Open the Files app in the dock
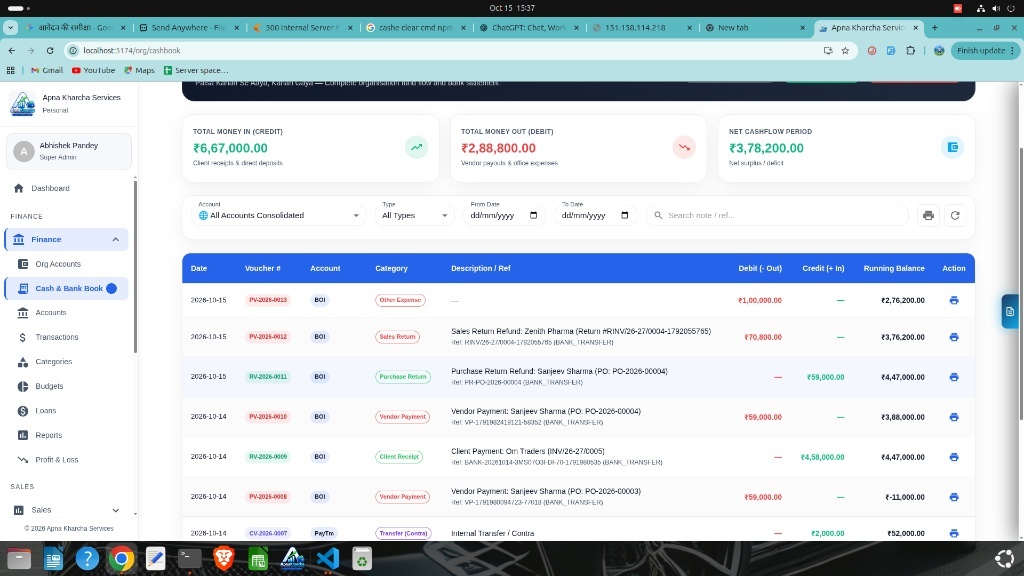Viewport: 1024px width, 576px height. (19, 558)
